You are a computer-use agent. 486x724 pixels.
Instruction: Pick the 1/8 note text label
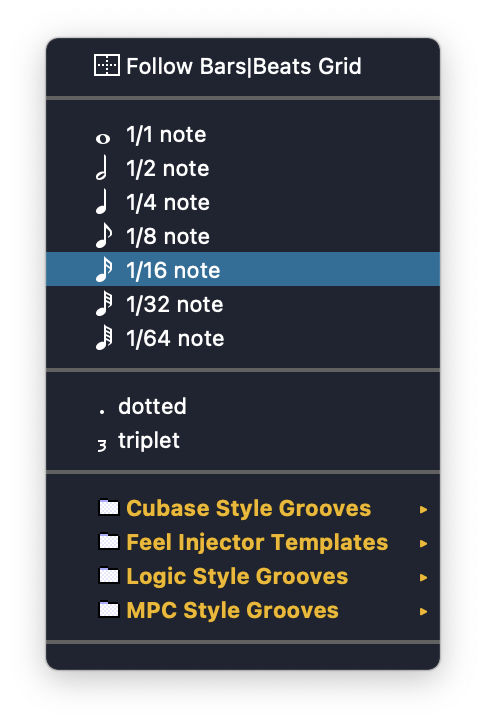pyautogui.click(x=168, y=236)
